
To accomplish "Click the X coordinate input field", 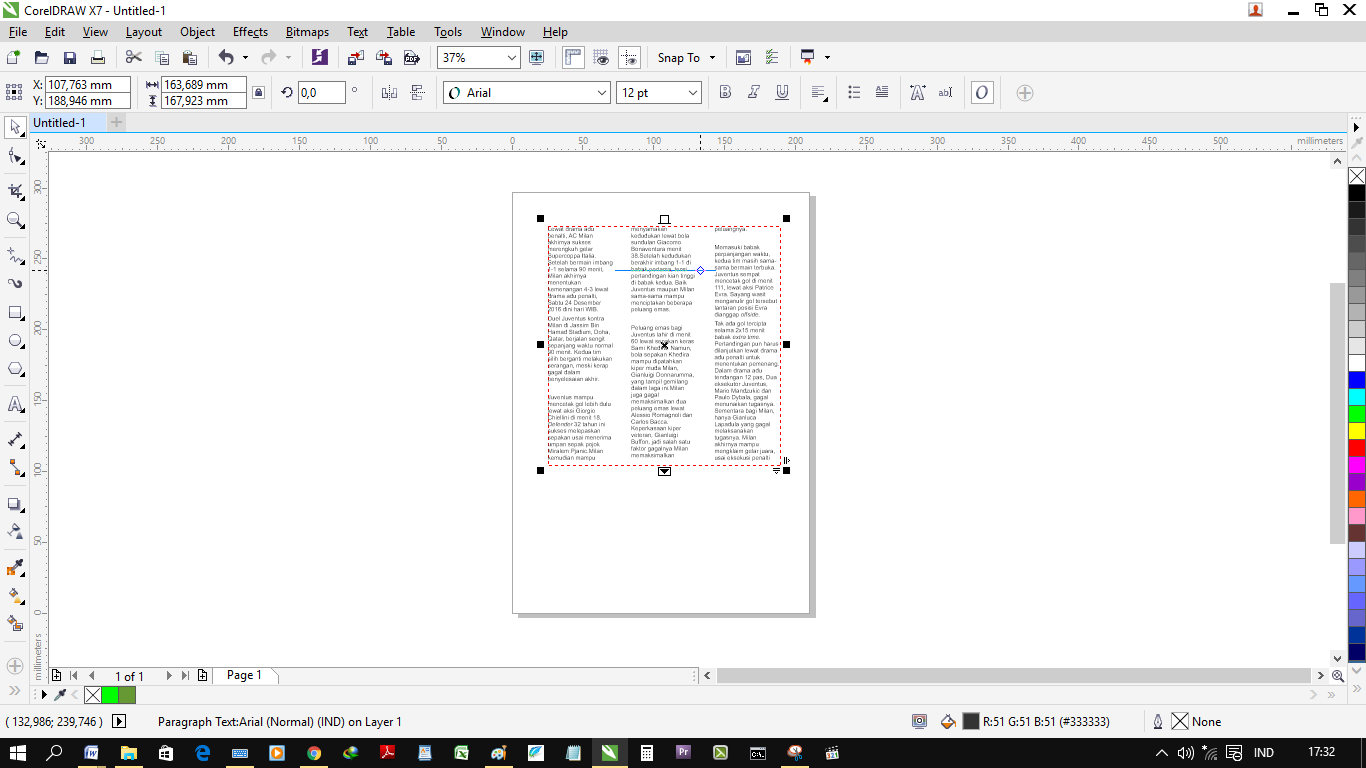I will click(x=90, y=85).
